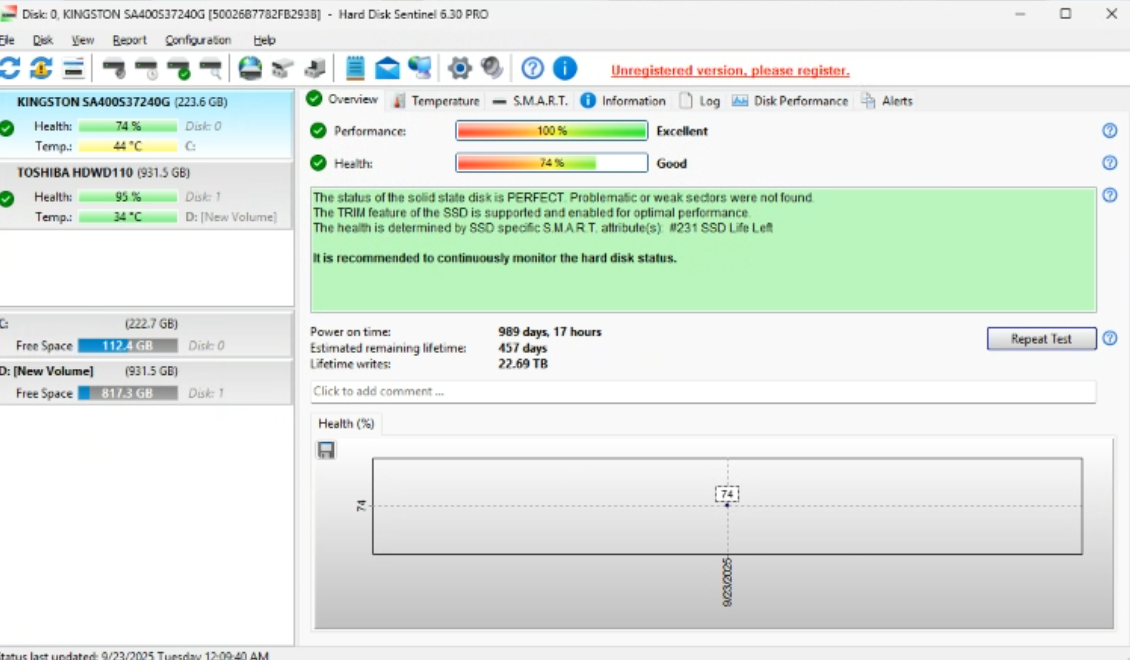Click the refresh icon with warning sign
The height and width of the screenshot is (660, 1130).
pos(41,68)
